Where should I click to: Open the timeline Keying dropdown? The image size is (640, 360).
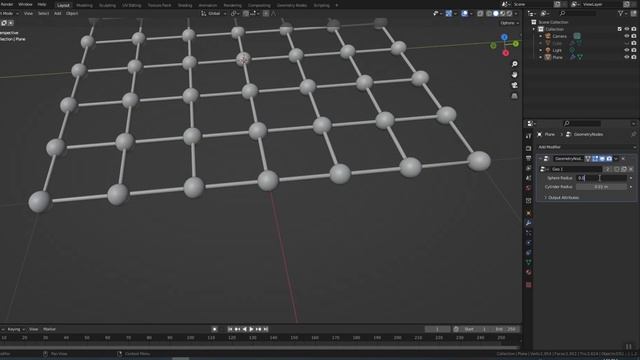click(16, 329)
